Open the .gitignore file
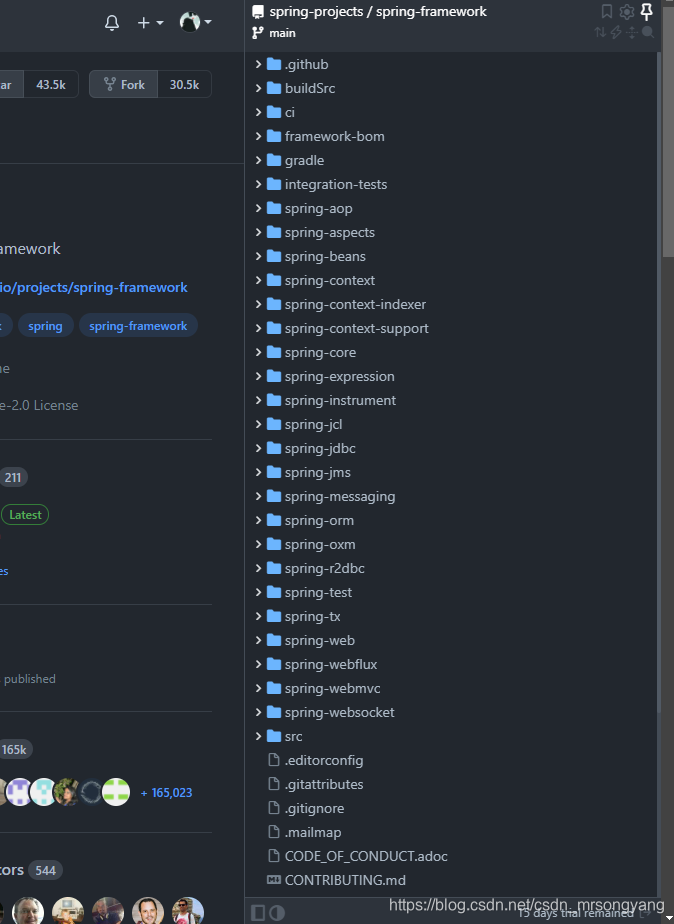This screenshot has height=924, width=674. 314,808
